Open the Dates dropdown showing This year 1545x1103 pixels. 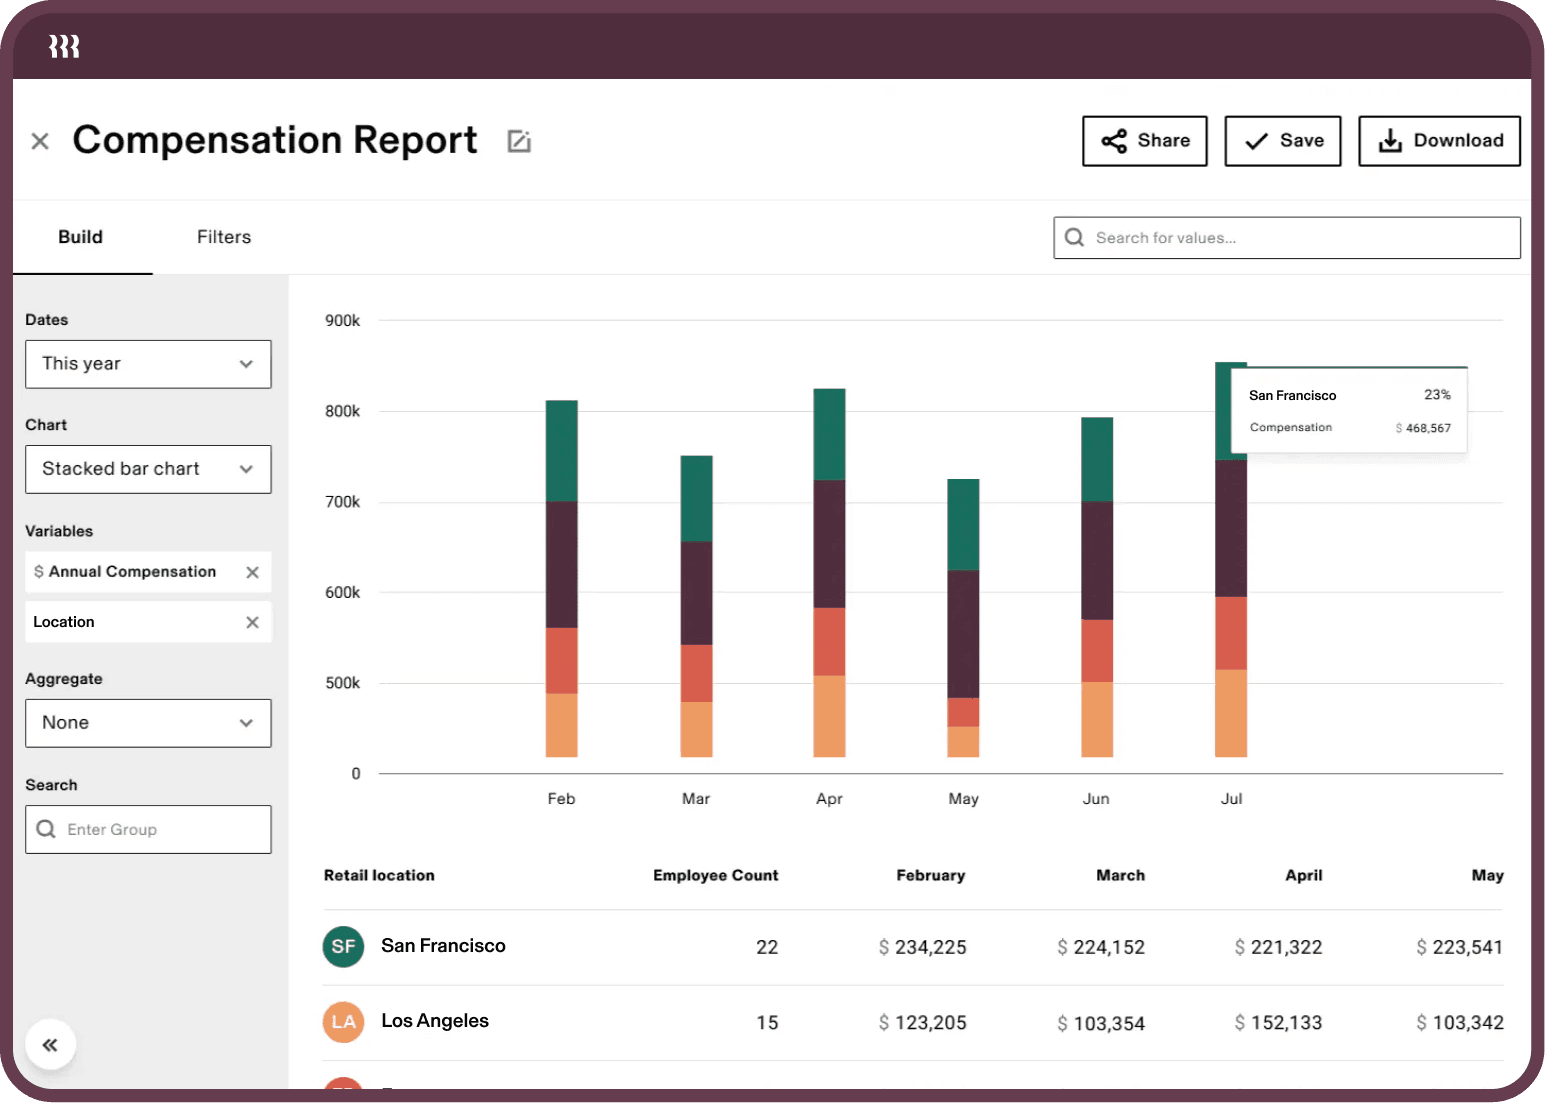[148, 364]
